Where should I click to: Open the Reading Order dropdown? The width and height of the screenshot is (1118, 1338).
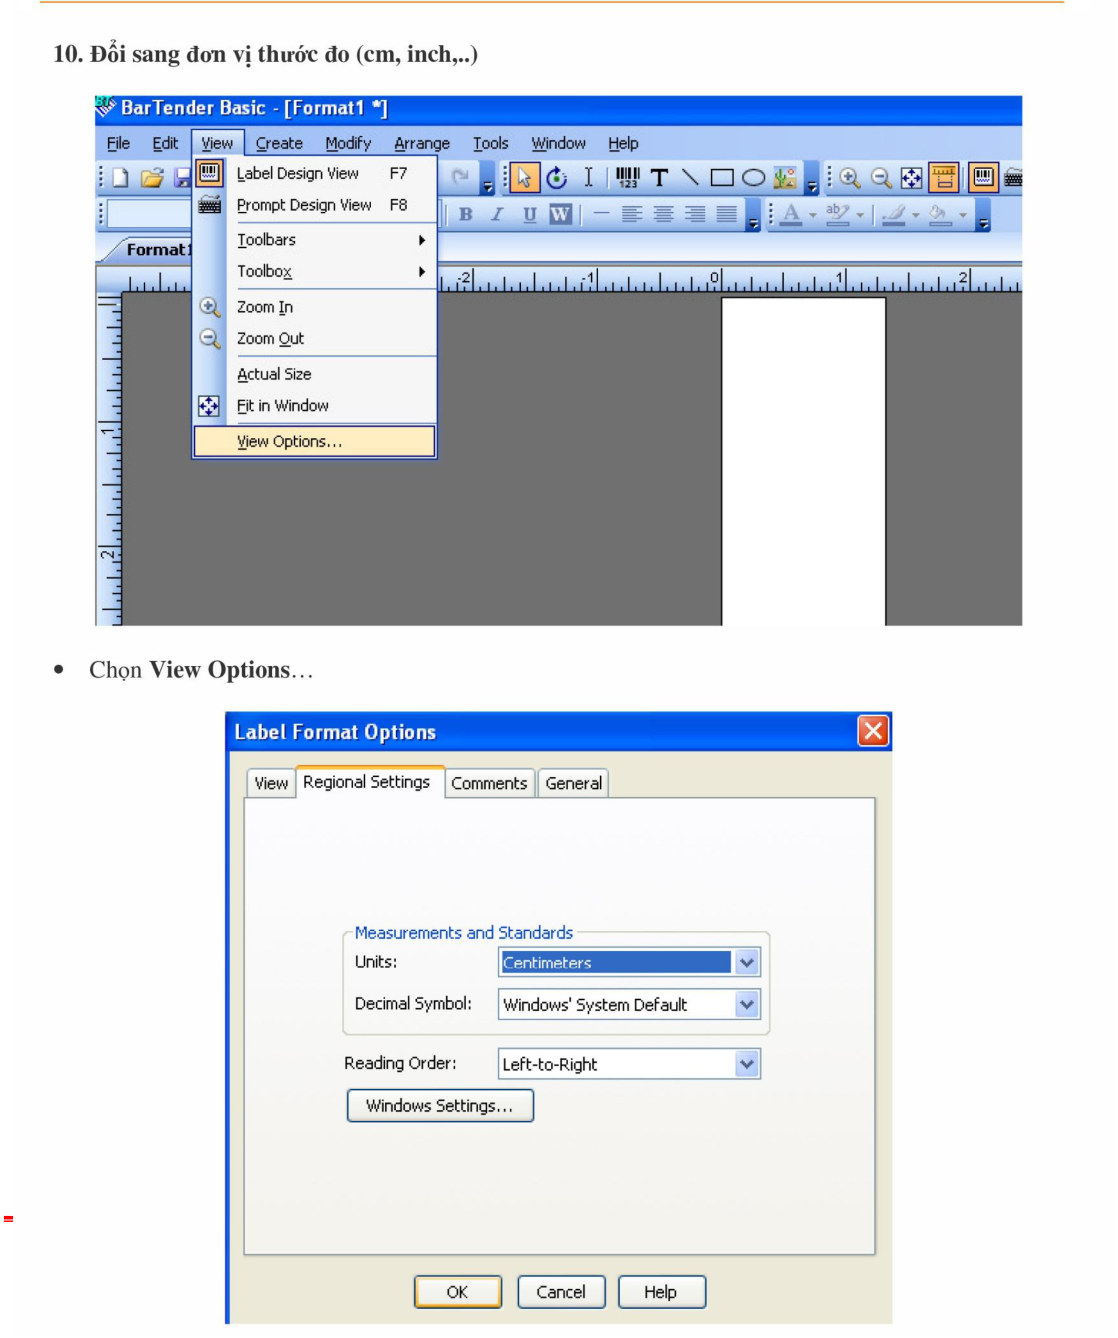pyautogui.click(x=747, y=1064)
